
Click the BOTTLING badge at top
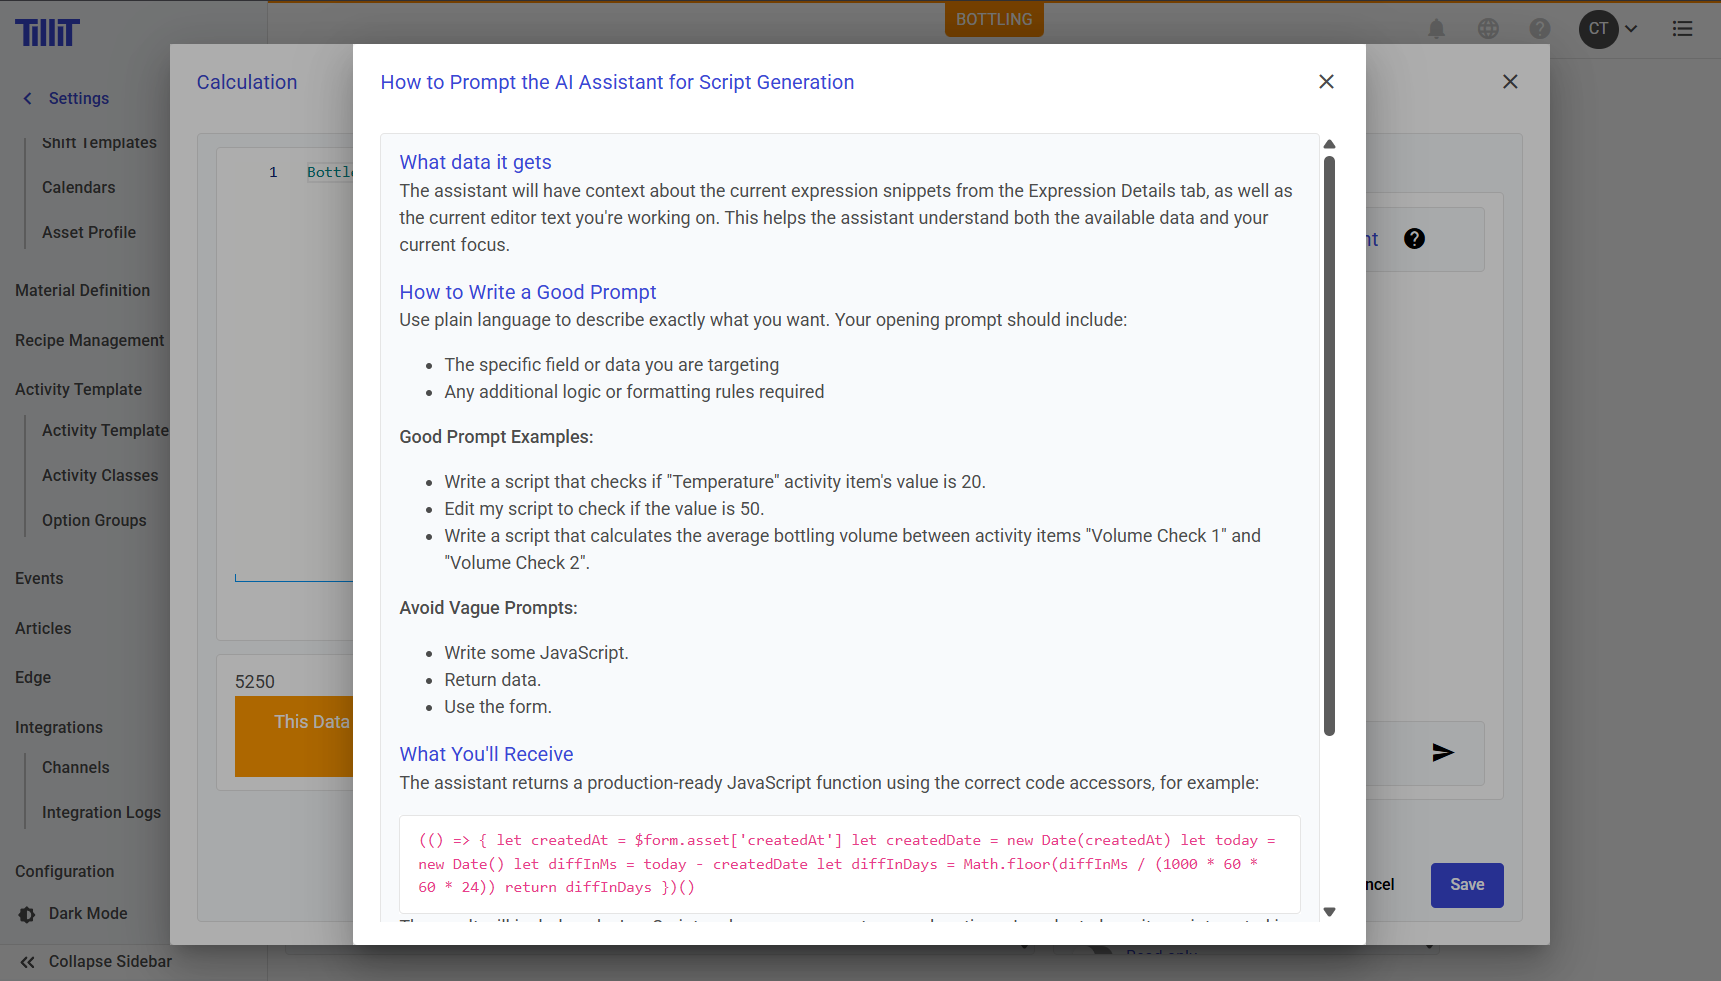993,19
